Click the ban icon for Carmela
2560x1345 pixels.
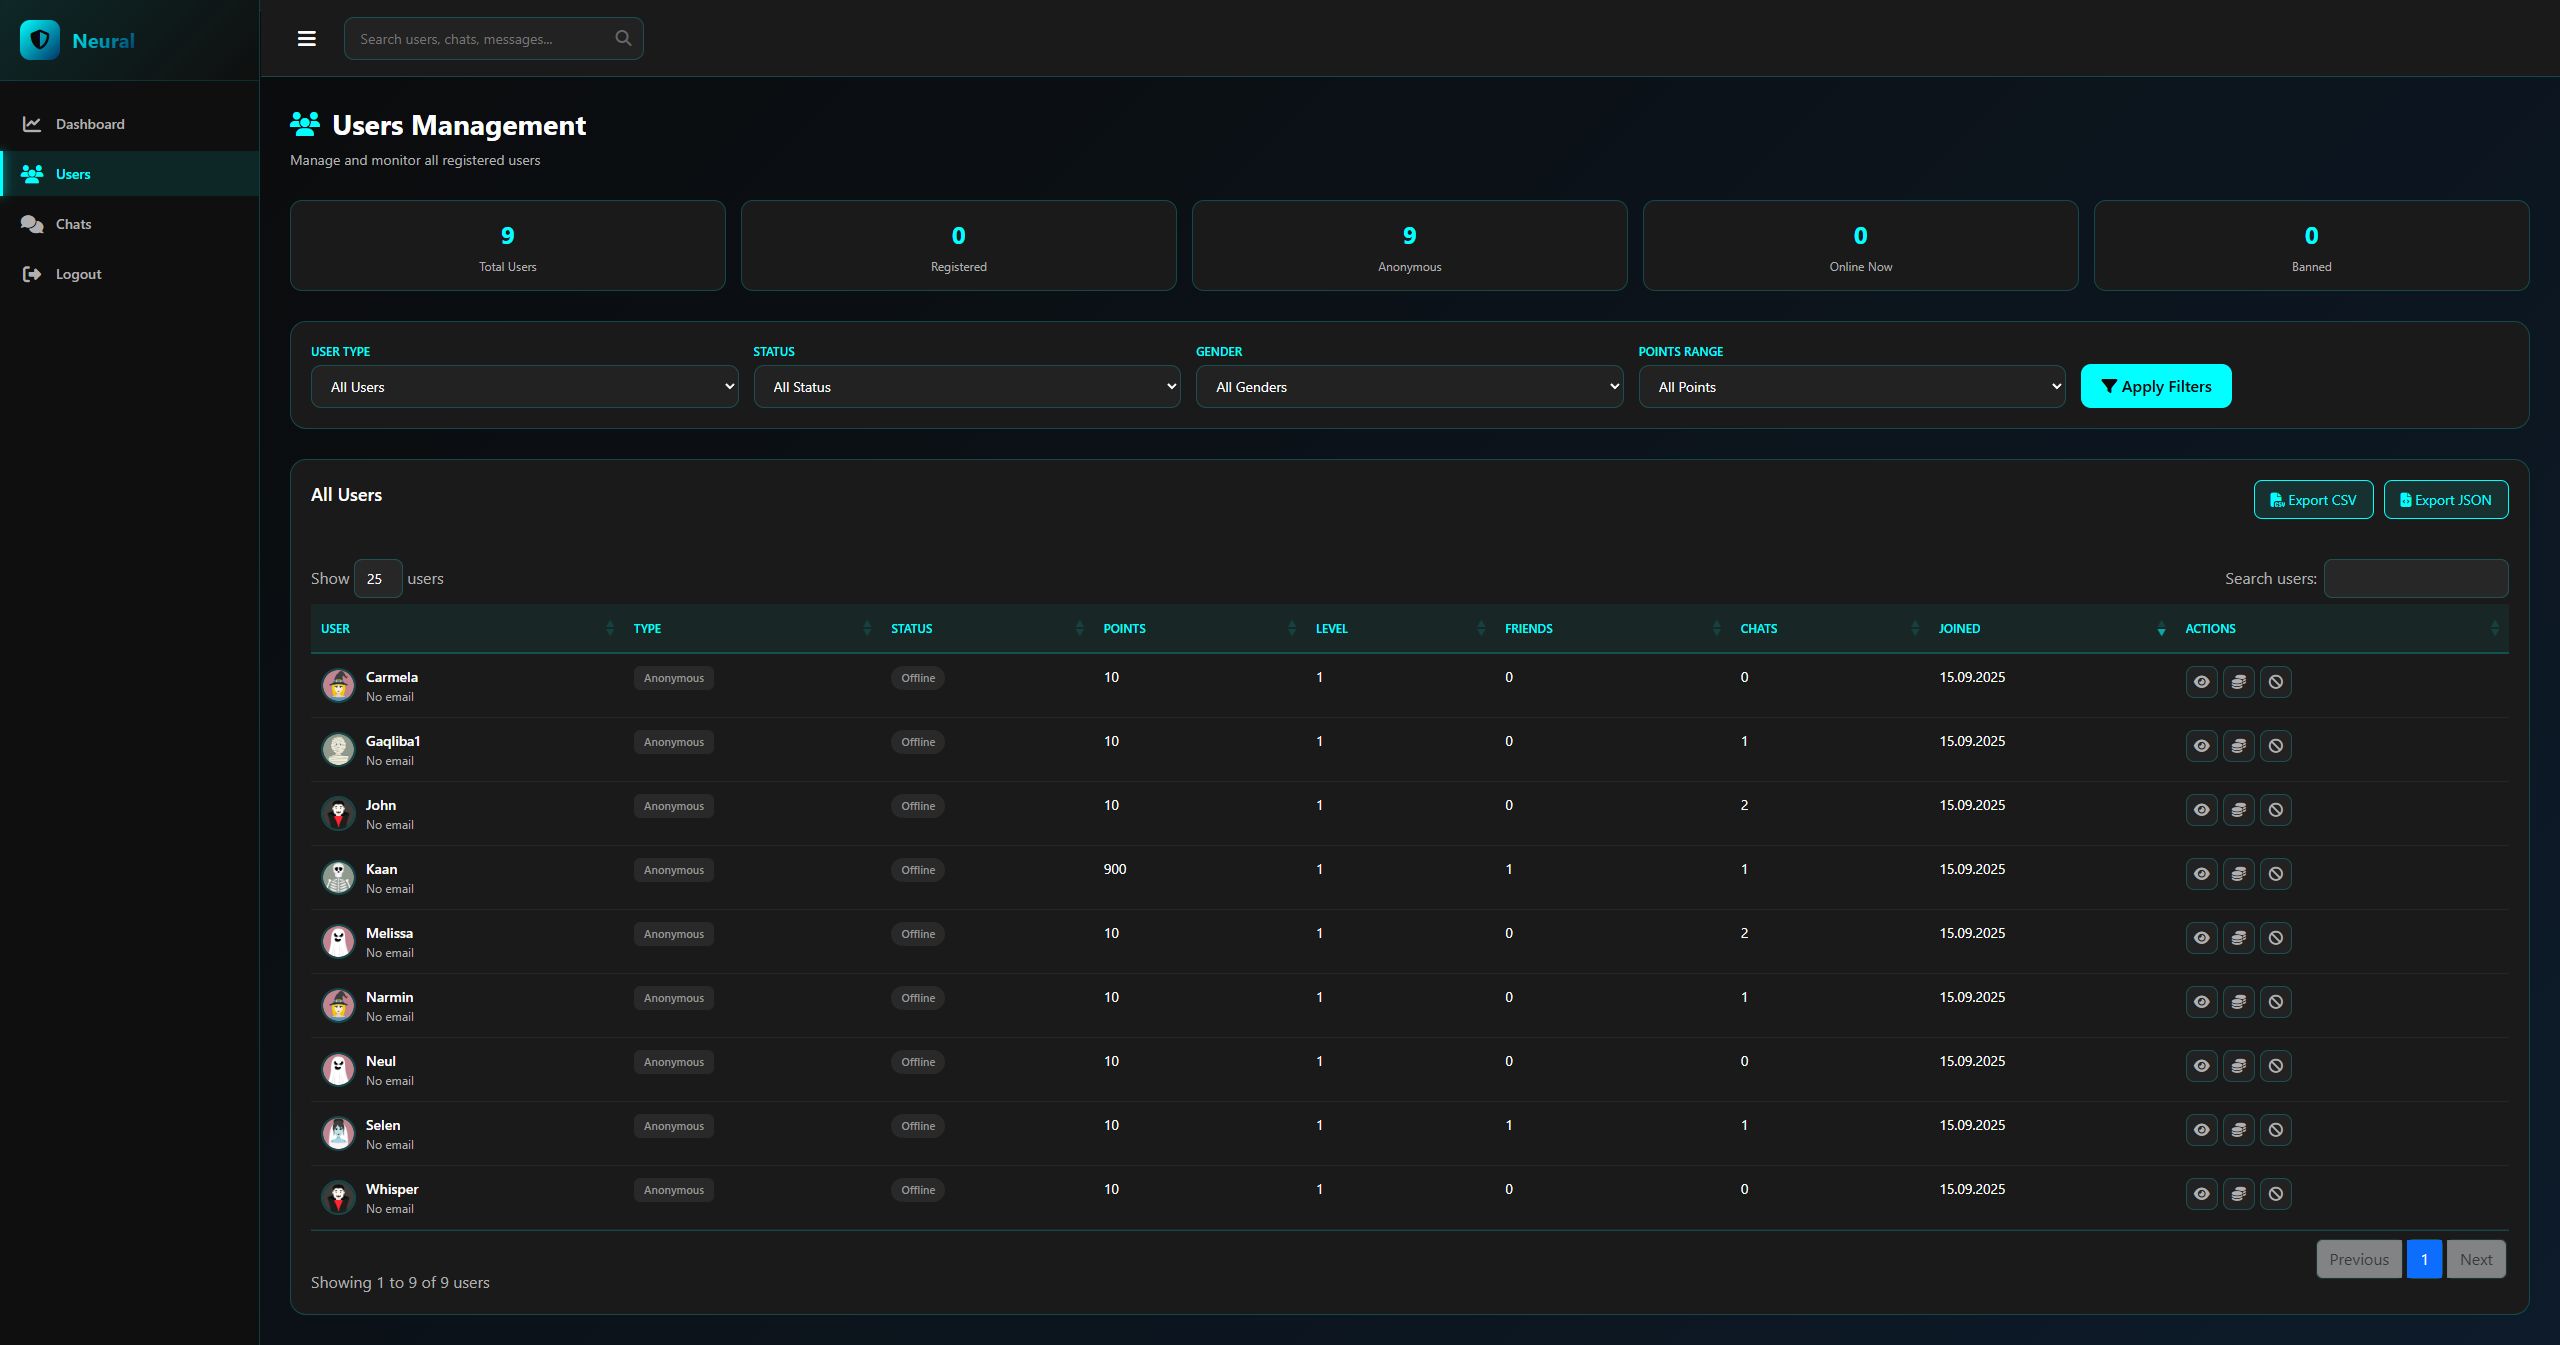point(2275,682)
